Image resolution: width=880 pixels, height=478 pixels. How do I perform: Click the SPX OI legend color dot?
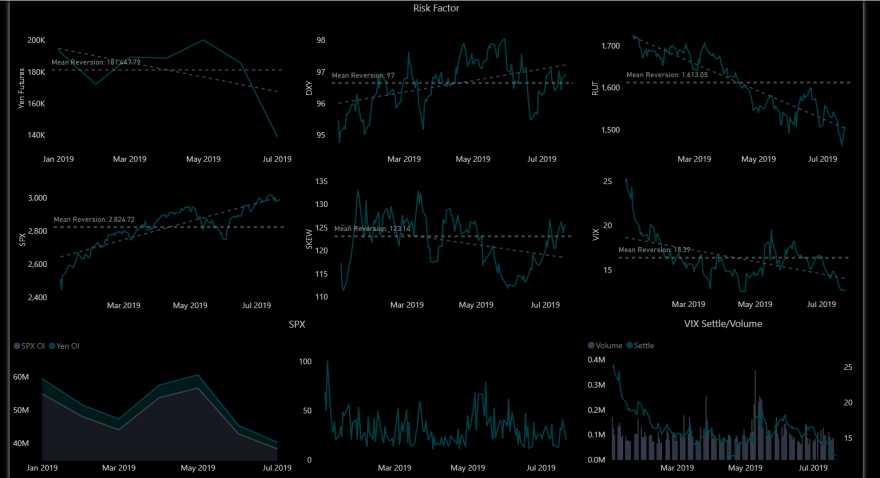click(x=17, y=346)
